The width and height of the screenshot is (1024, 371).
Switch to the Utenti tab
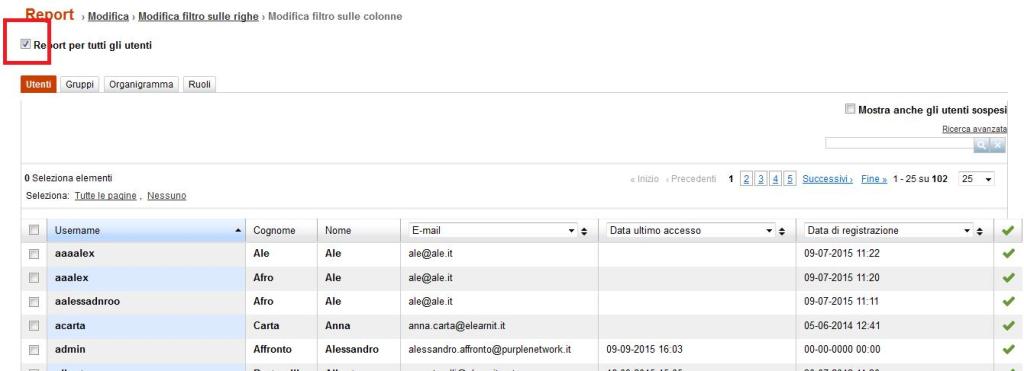tap(39, 84)
